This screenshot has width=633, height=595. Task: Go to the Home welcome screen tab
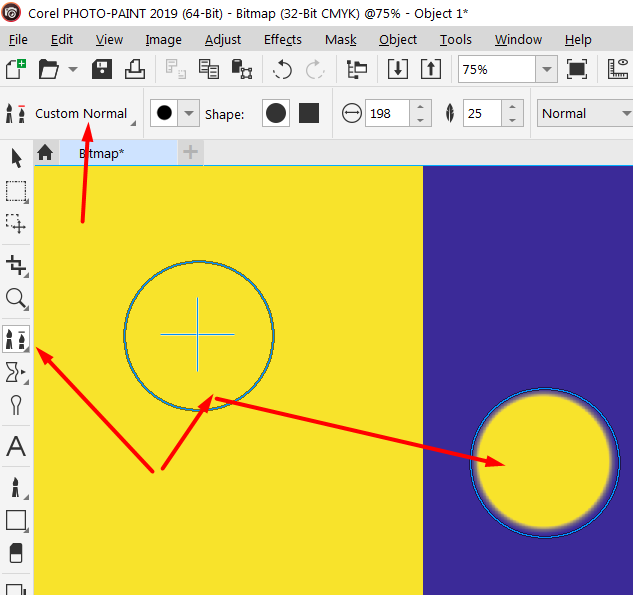pos(45,153)
